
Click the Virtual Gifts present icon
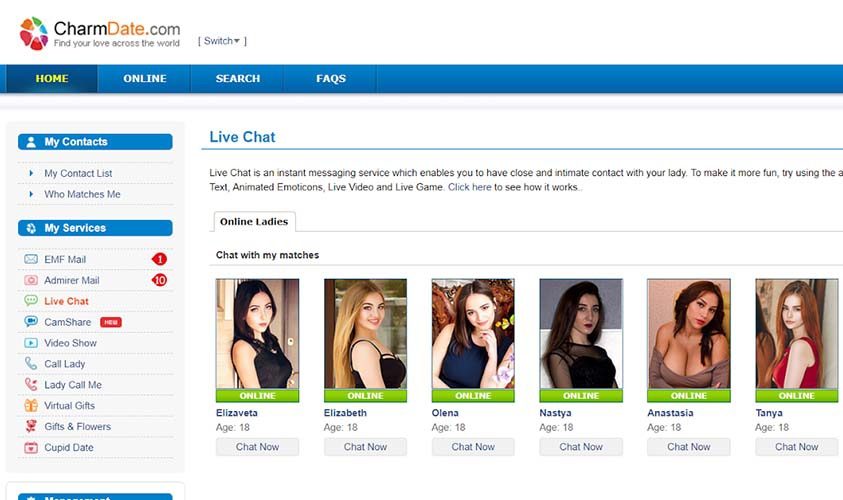[31, 405]
